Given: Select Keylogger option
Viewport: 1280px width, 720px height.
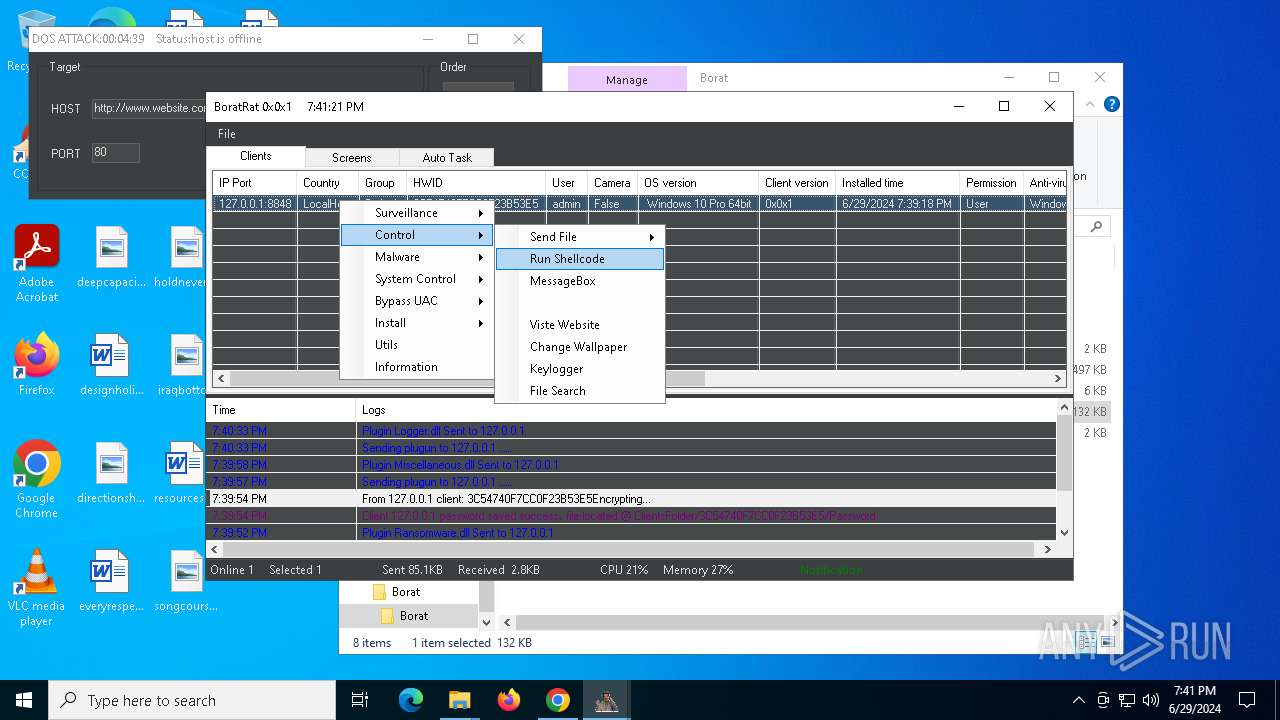Looking at the screenshot, I should click(580, 369).
